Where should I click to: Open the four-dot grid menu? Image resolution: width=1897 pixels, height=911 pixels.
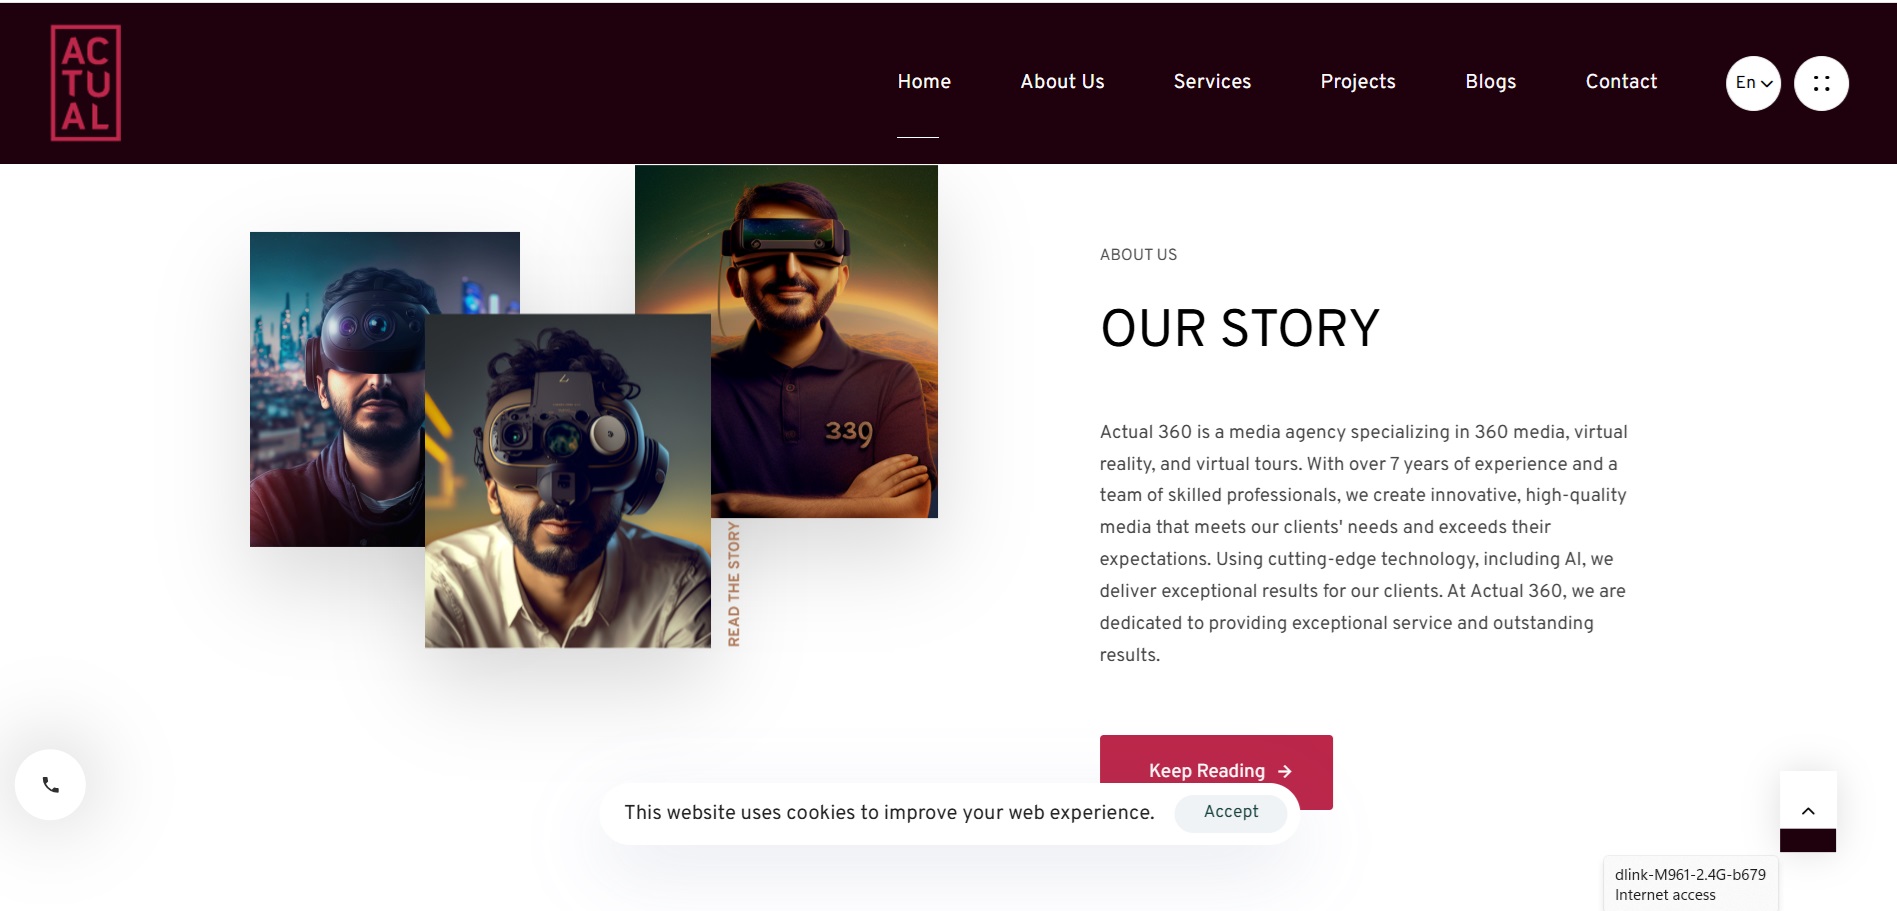pos(1821,83)
